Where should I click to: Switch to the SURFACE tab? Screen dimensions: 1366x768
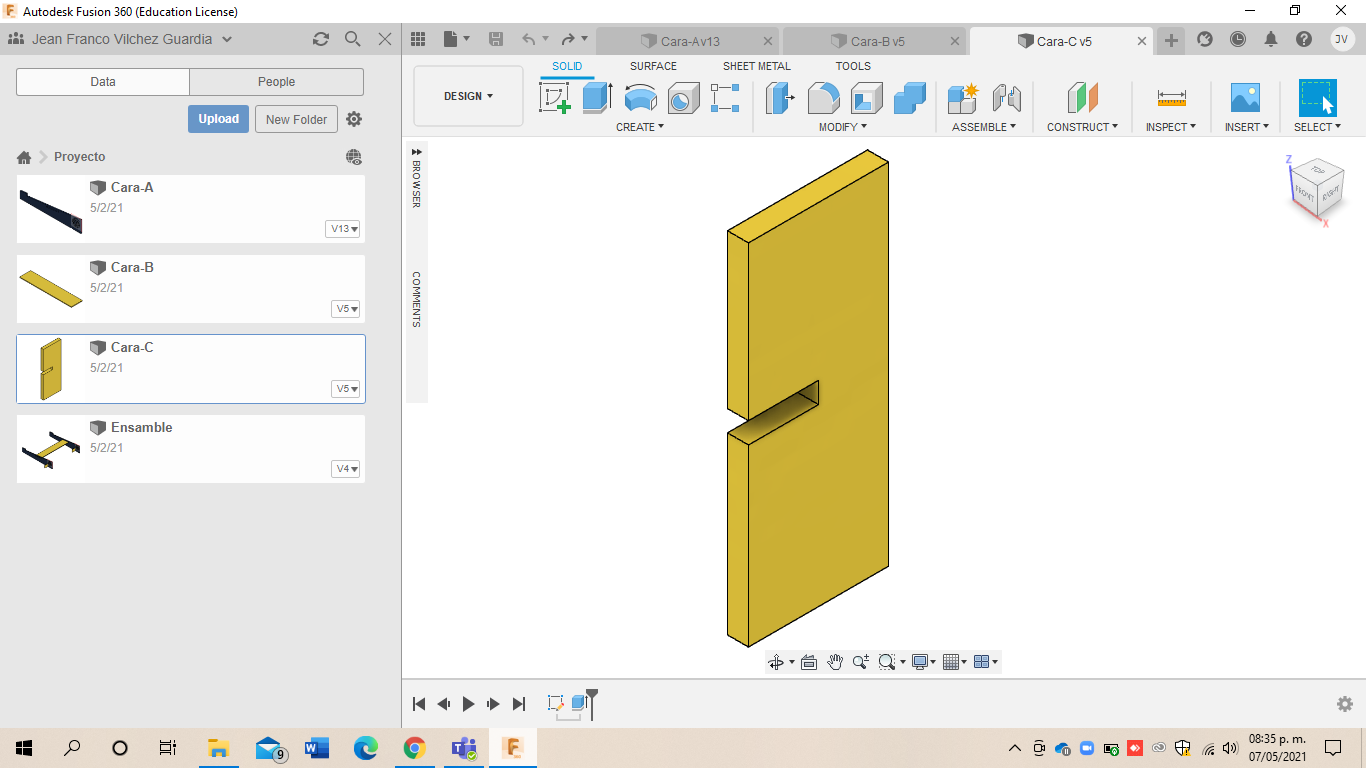pos(653,66)
